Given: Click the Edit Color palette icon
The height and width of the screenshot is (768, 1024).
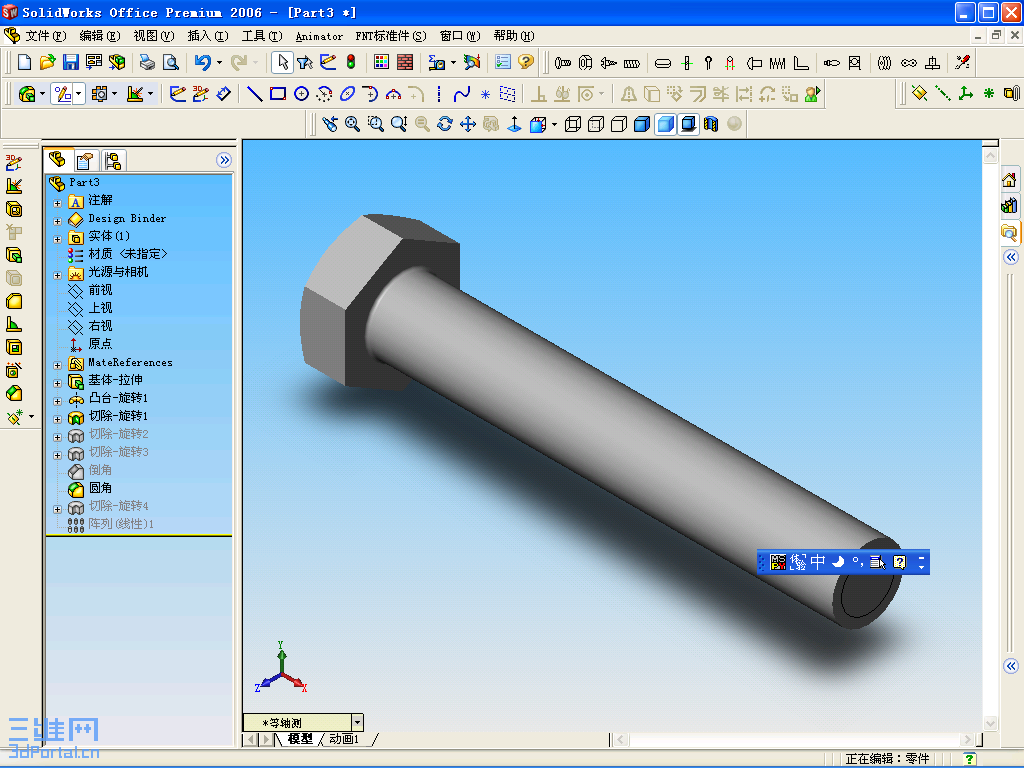Looking at the screenshot, I should point(381,62).
